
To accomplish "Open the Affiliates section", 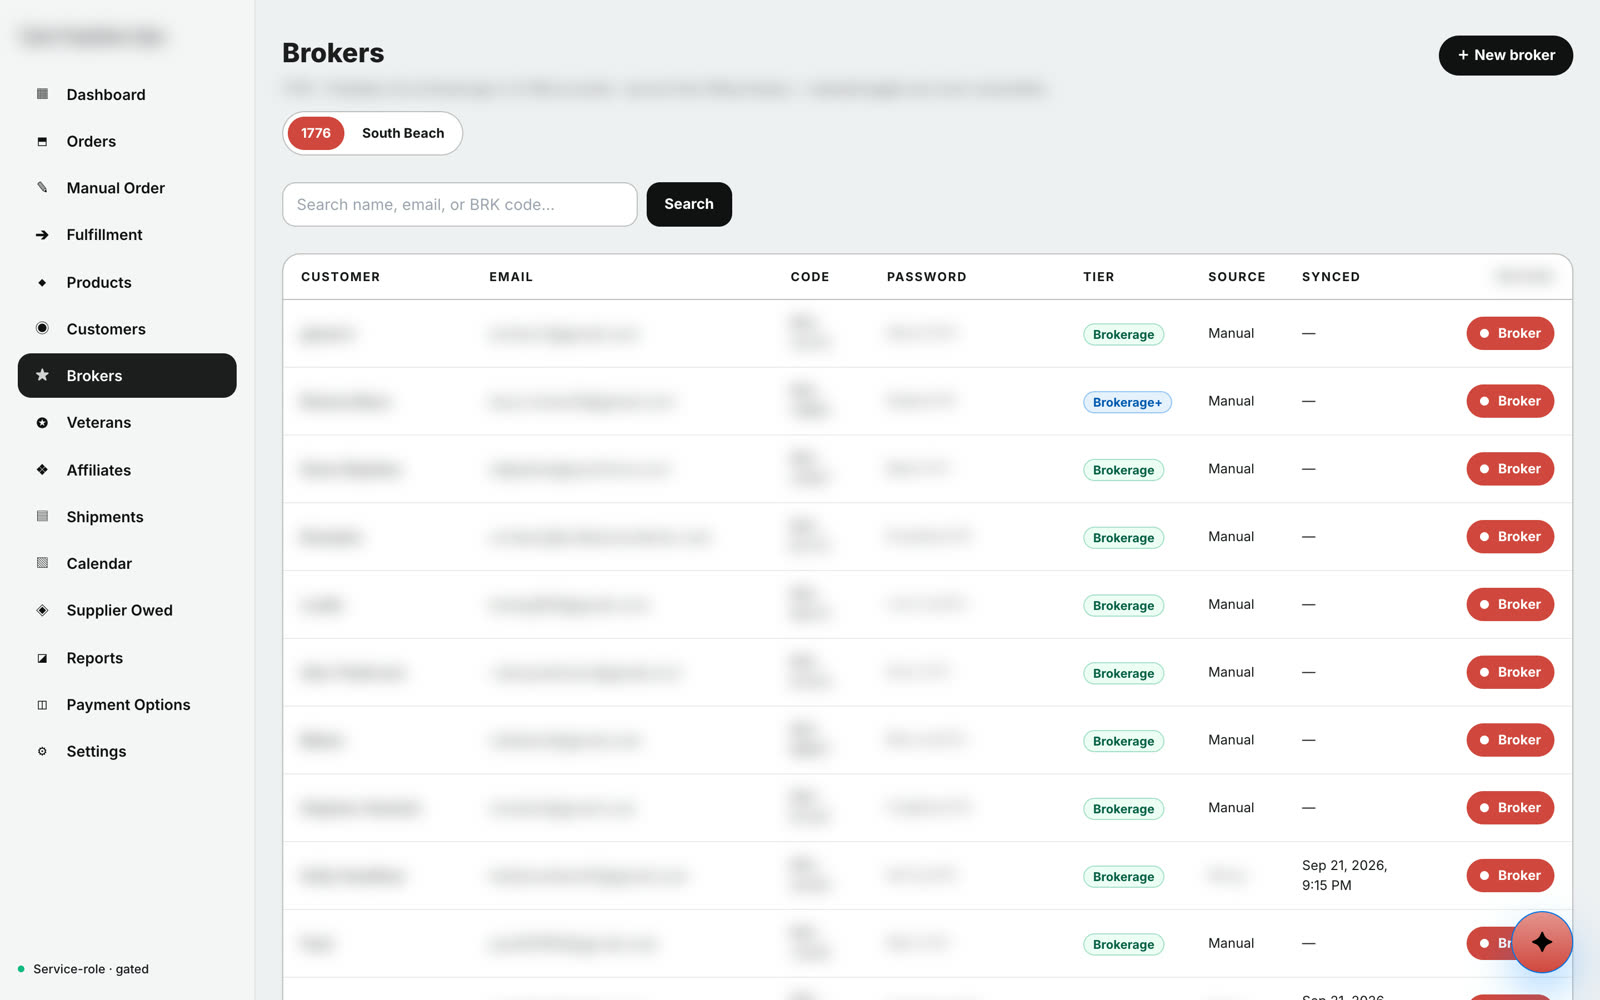I will click(x=127, y=470).
